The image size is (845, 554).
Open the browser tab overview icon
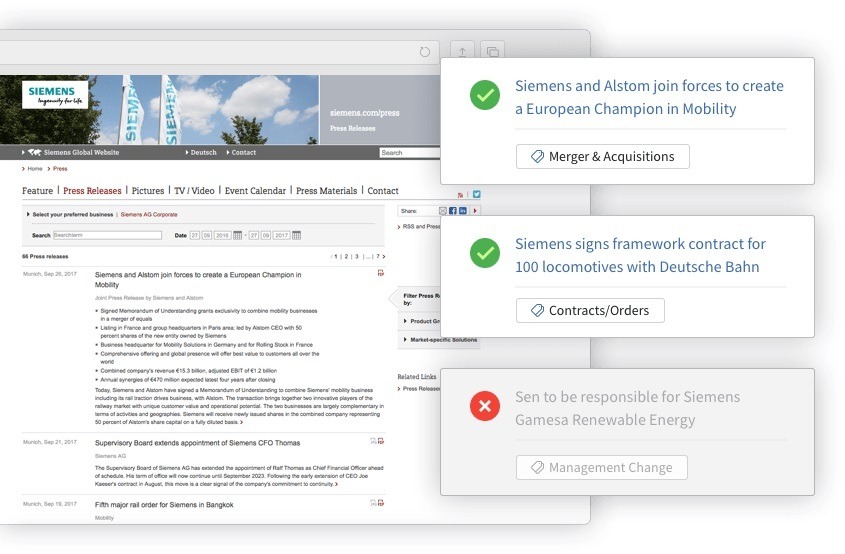click(493, 52)
